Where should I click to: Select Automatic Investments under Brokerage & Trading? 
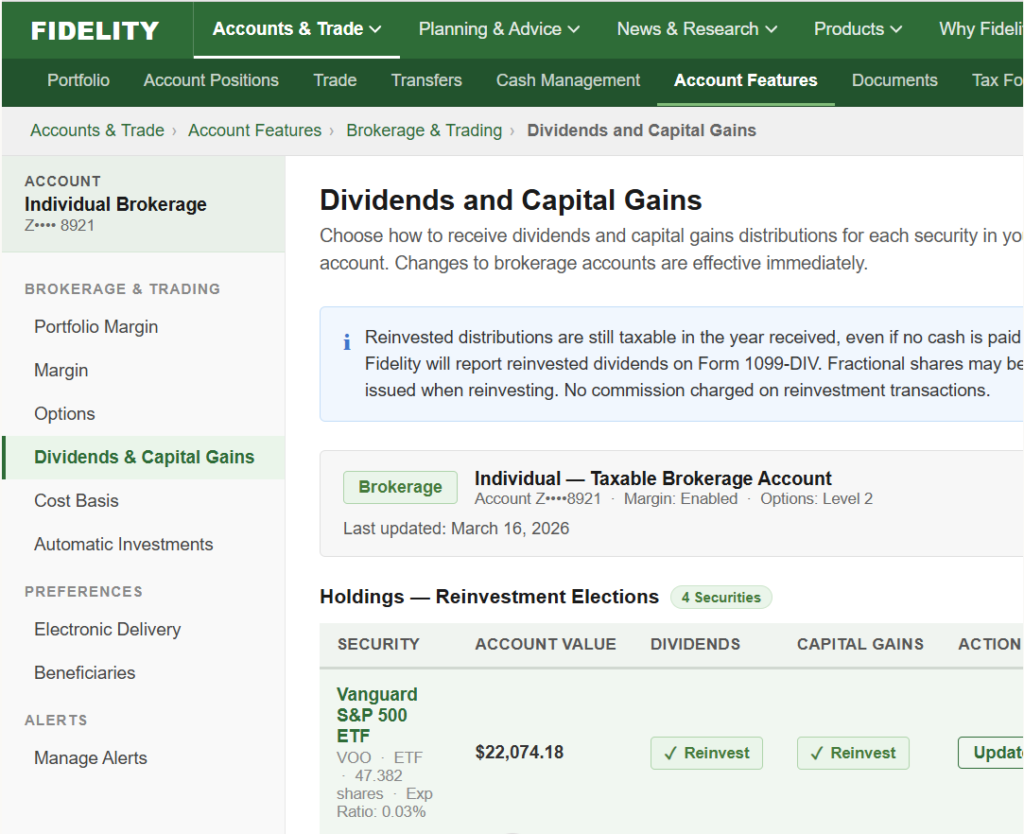[x=123, y=544]
